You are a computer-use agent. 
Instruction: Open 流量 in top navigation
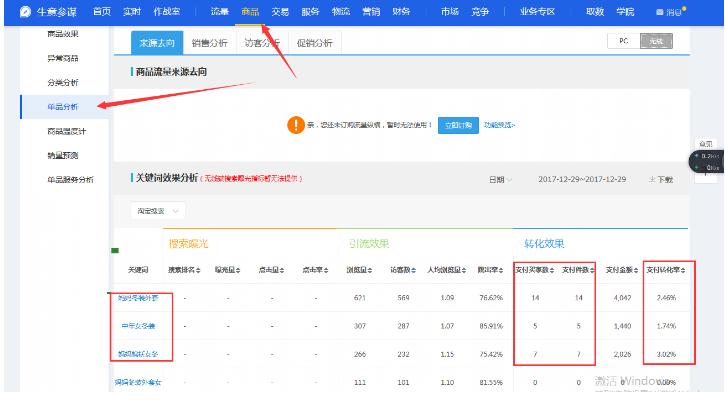(220, 12)
